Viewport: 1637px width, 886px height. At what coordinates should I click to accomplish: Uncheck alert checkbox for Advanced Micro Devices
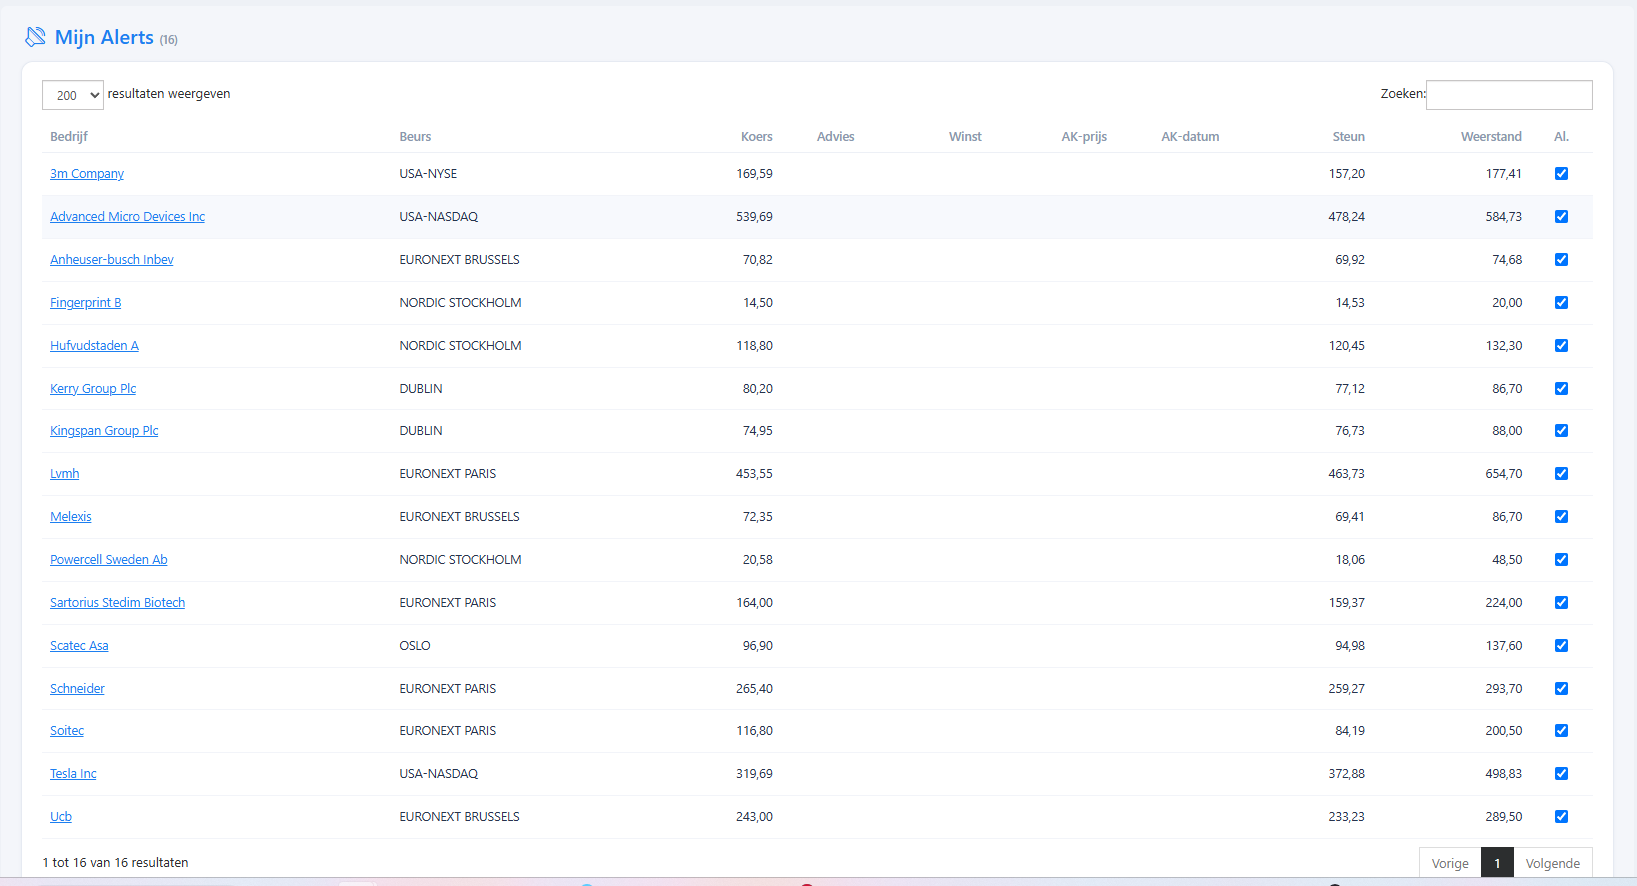tap(1561, 217)
